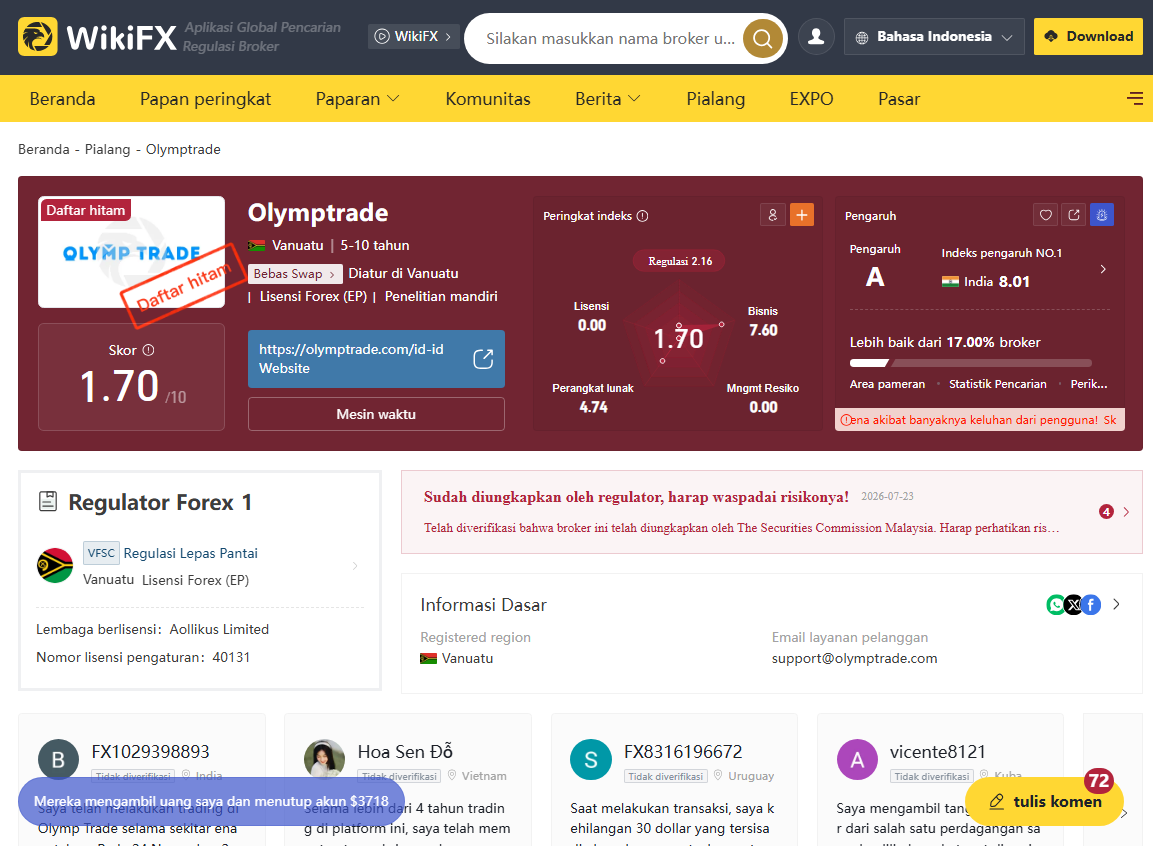Click the X share icon in Informasi Dasar
This screenshot has height=846, width=1153.
pyautogui.click(x=1074, y=604)
